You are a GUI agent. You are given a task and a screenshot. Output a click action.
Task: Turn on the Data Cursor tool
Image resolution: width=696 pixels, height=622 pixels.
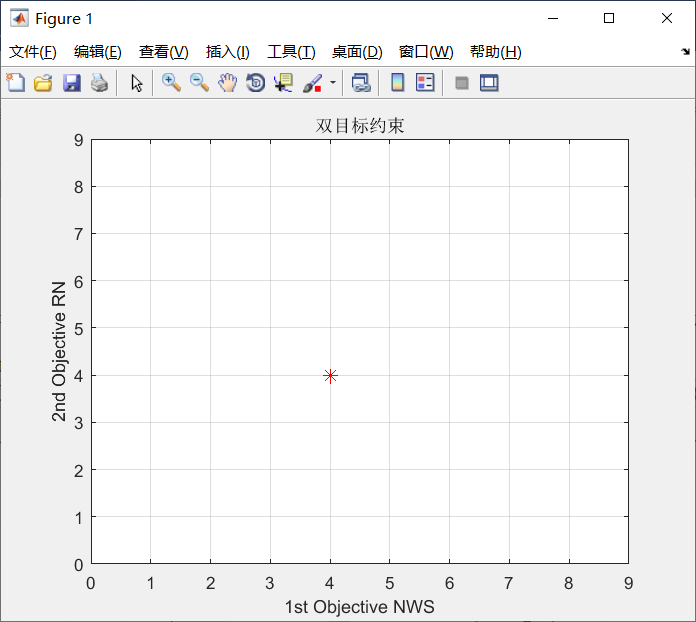point(284,83)
